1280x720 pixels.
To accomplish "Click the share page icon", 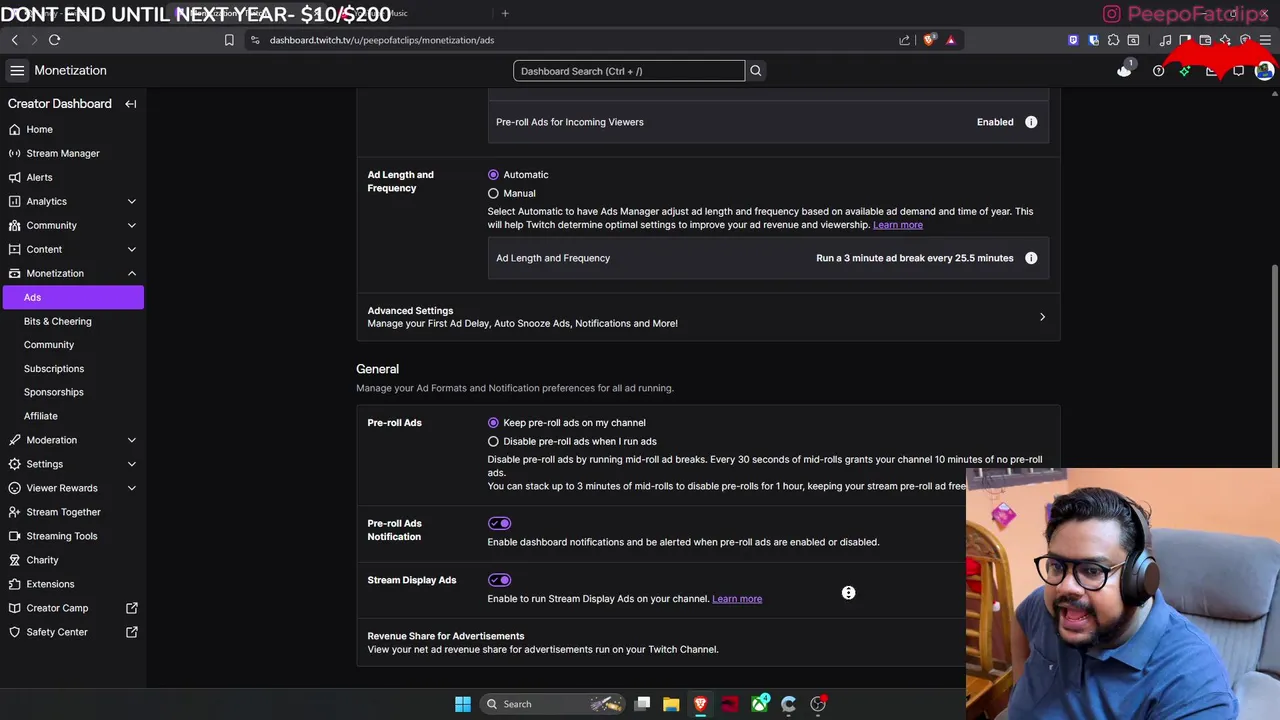I will (x=904, y=40).
